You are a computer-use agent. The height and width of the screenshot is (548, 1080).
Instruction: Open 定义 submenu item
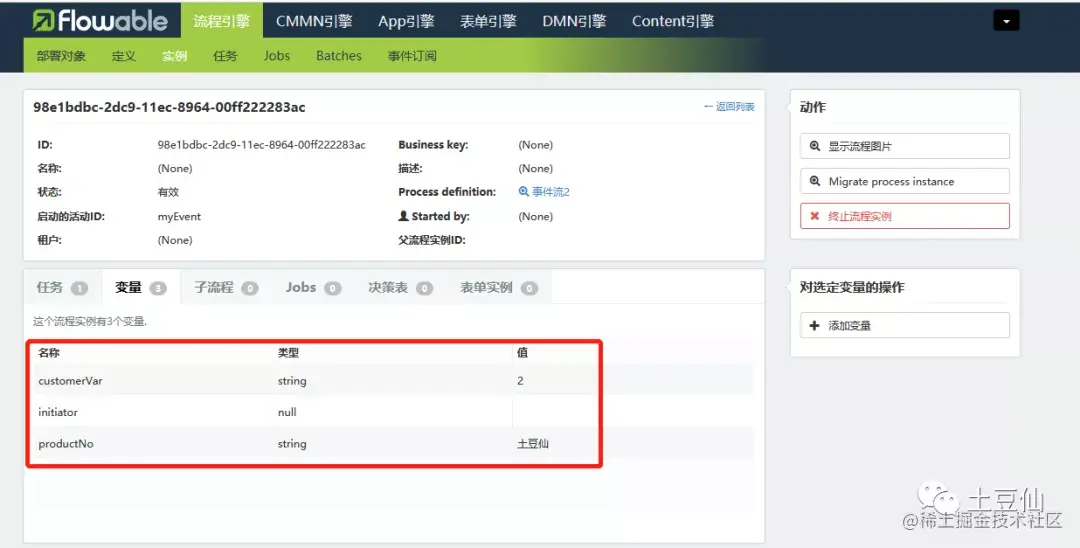(x=124, y=56)
